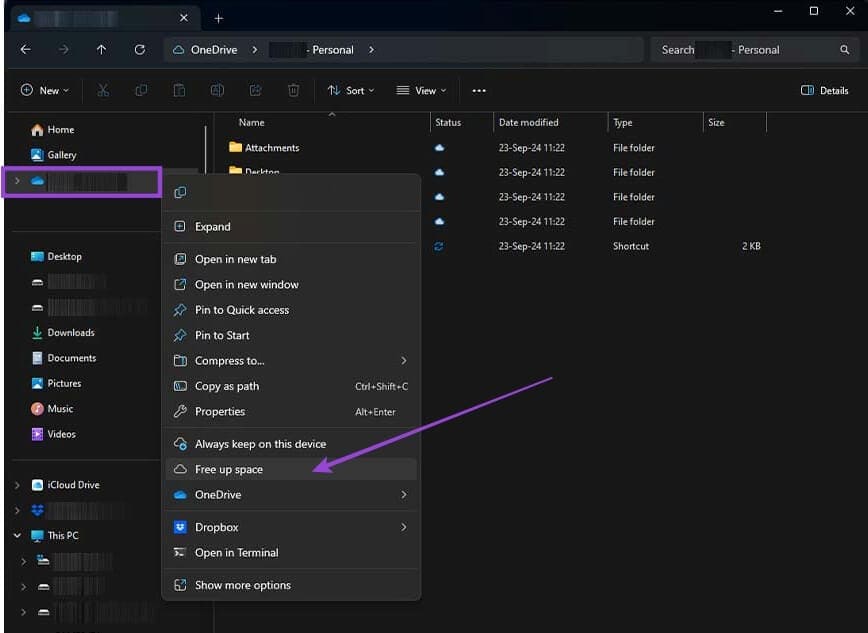Click the Cut scissors icon in toolbar
This screenshot has width=868, height=633.
click(x=103, y=90)
